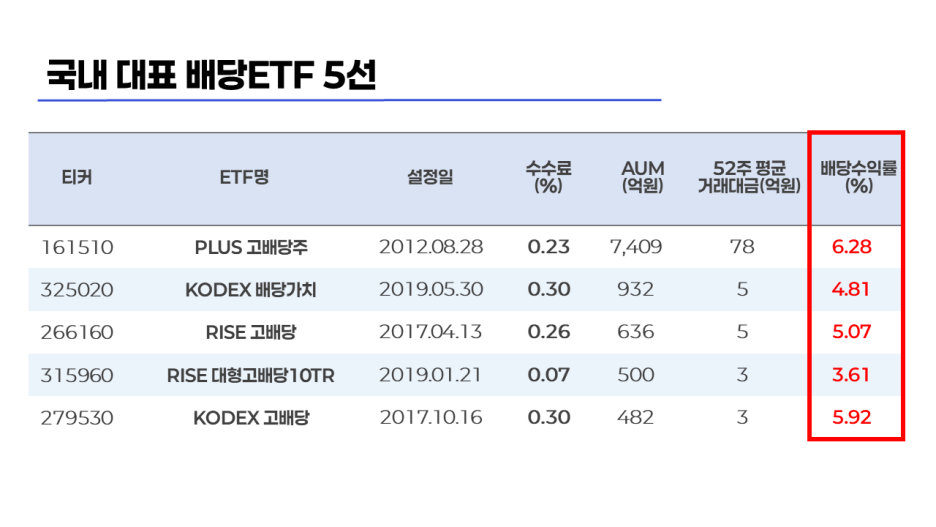Click AUM value 636

[636, 332]
